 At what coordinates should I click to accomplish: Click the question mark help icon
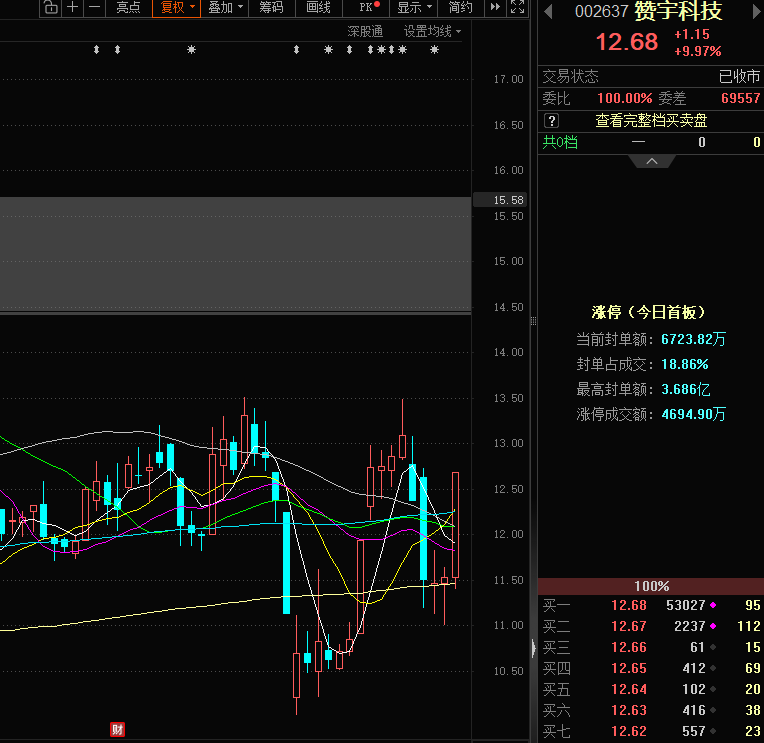click(x=552, y=120)
